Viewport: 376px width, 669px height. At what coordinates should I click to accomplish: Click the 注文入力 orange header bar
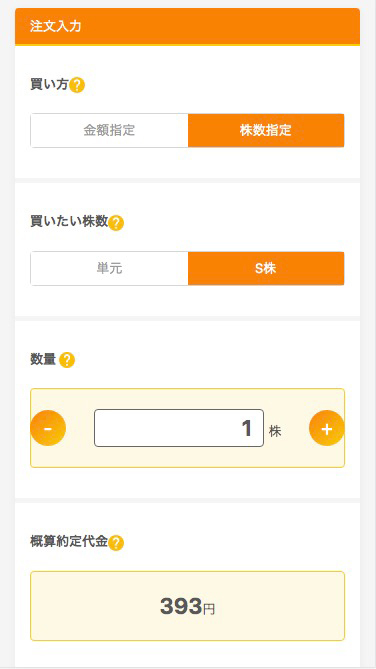coord(187,26)
